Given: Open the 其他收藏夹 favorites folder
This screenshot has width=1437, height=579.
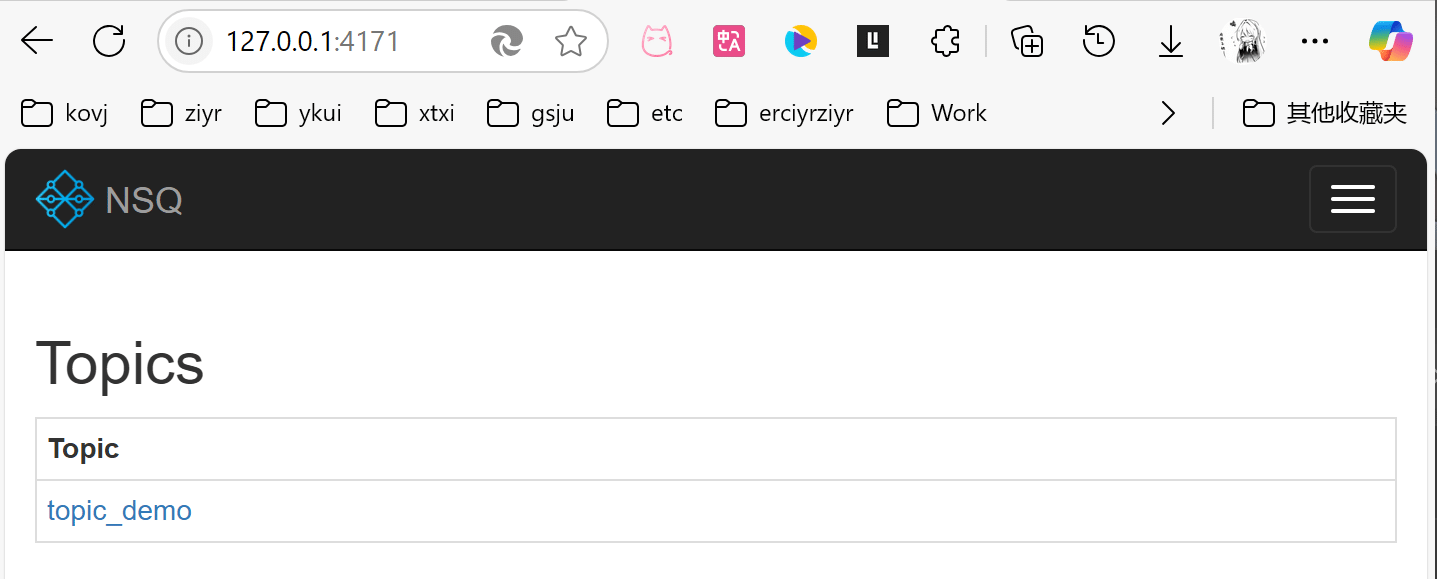Looking at the screenshot, I should pyautogui.click(x=1325, y=114).
